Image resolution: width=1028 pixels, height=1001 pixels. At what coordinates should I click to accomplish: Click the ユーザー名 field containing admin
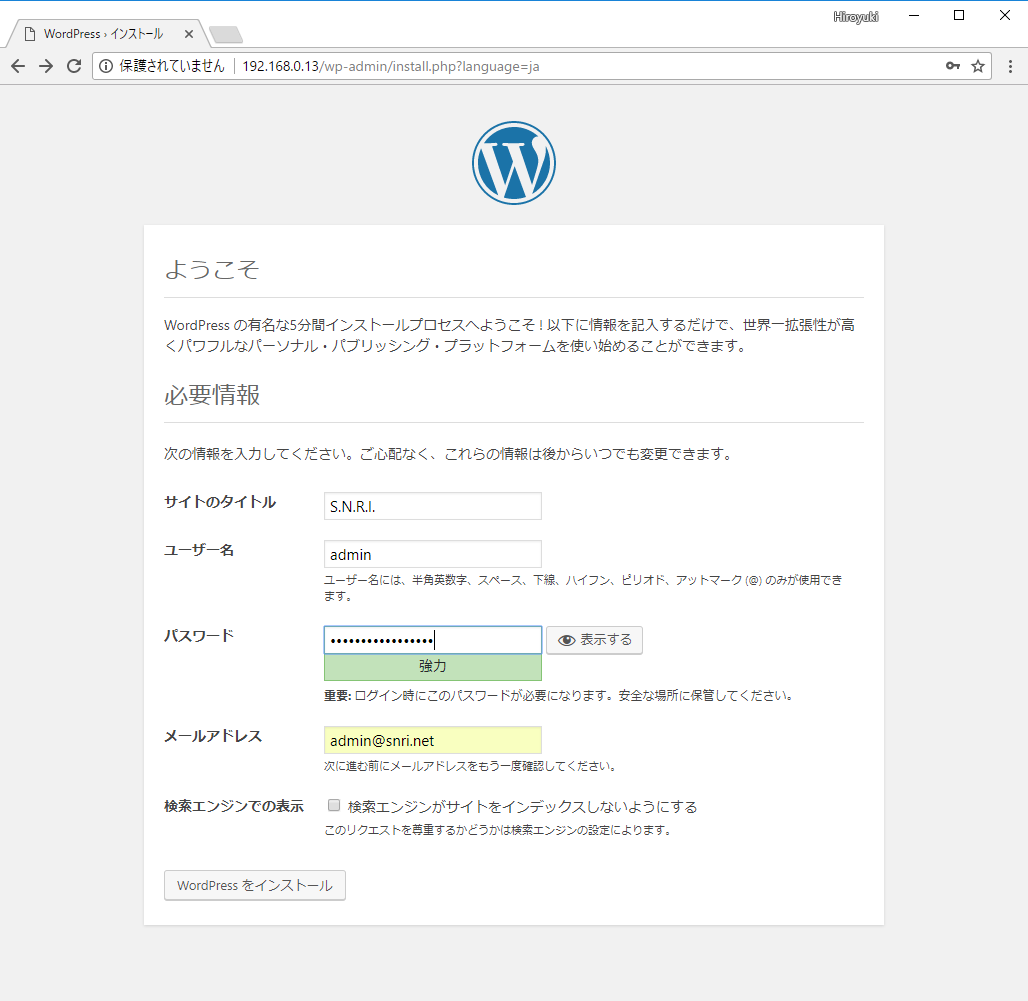point(433,554)
